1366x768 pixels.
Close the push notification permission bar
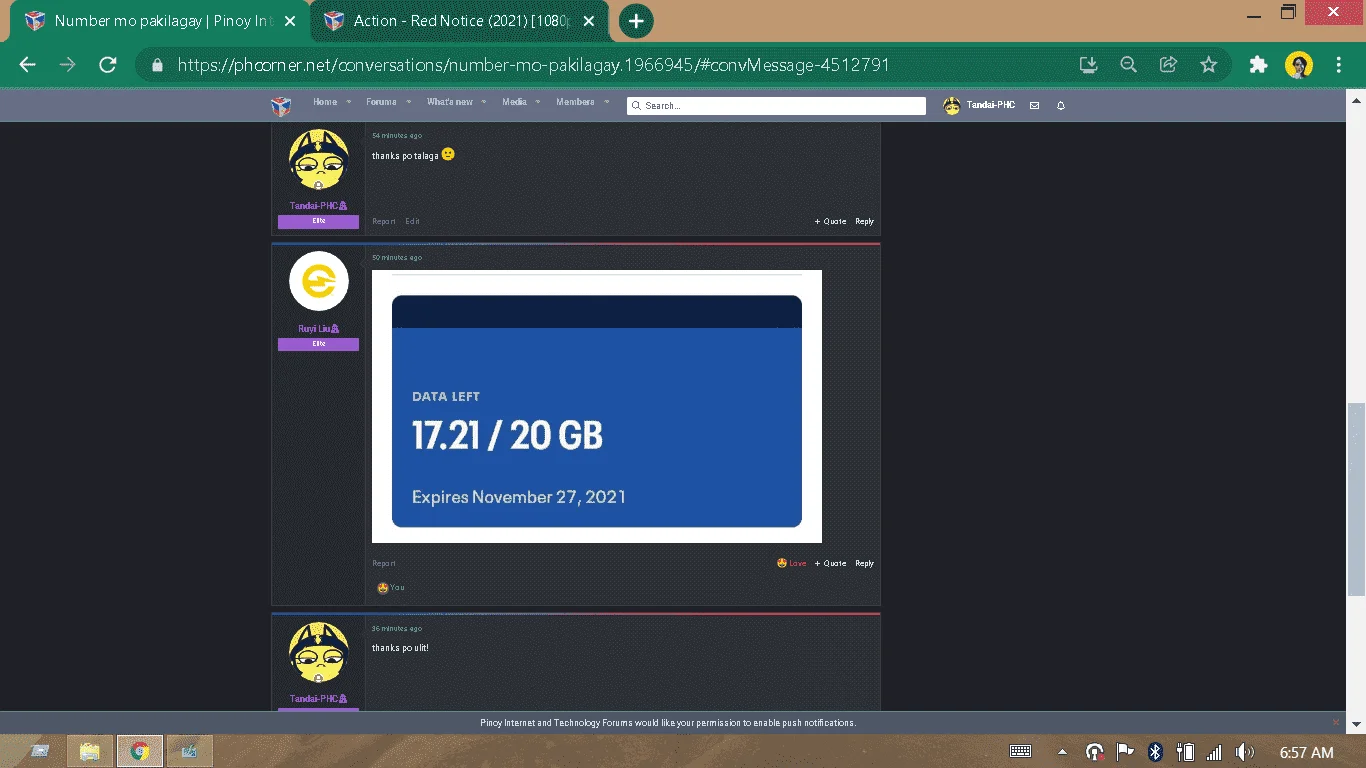[1335, 722]
